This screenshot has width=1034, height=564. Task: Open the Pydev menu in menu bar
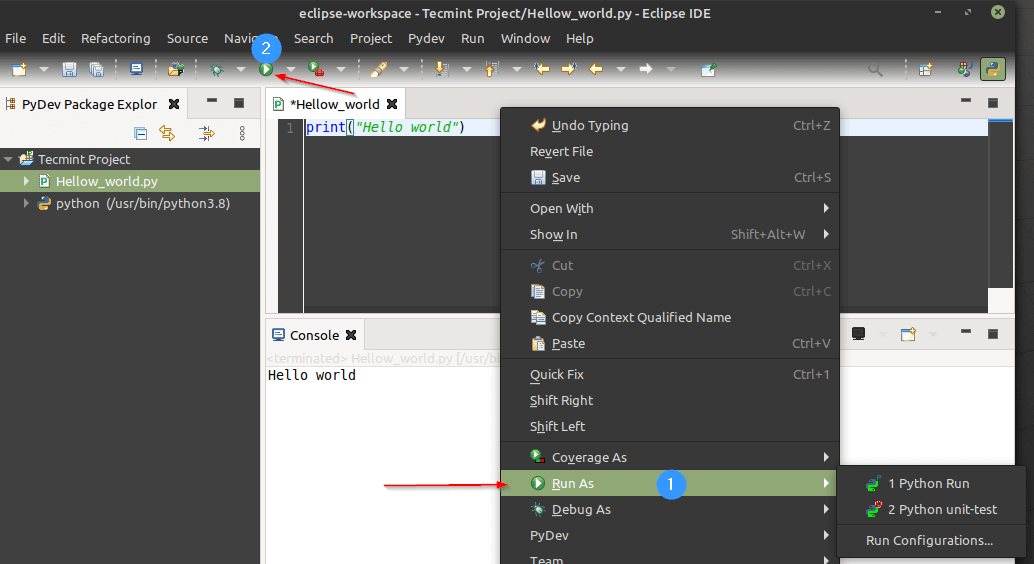[426, 38]
